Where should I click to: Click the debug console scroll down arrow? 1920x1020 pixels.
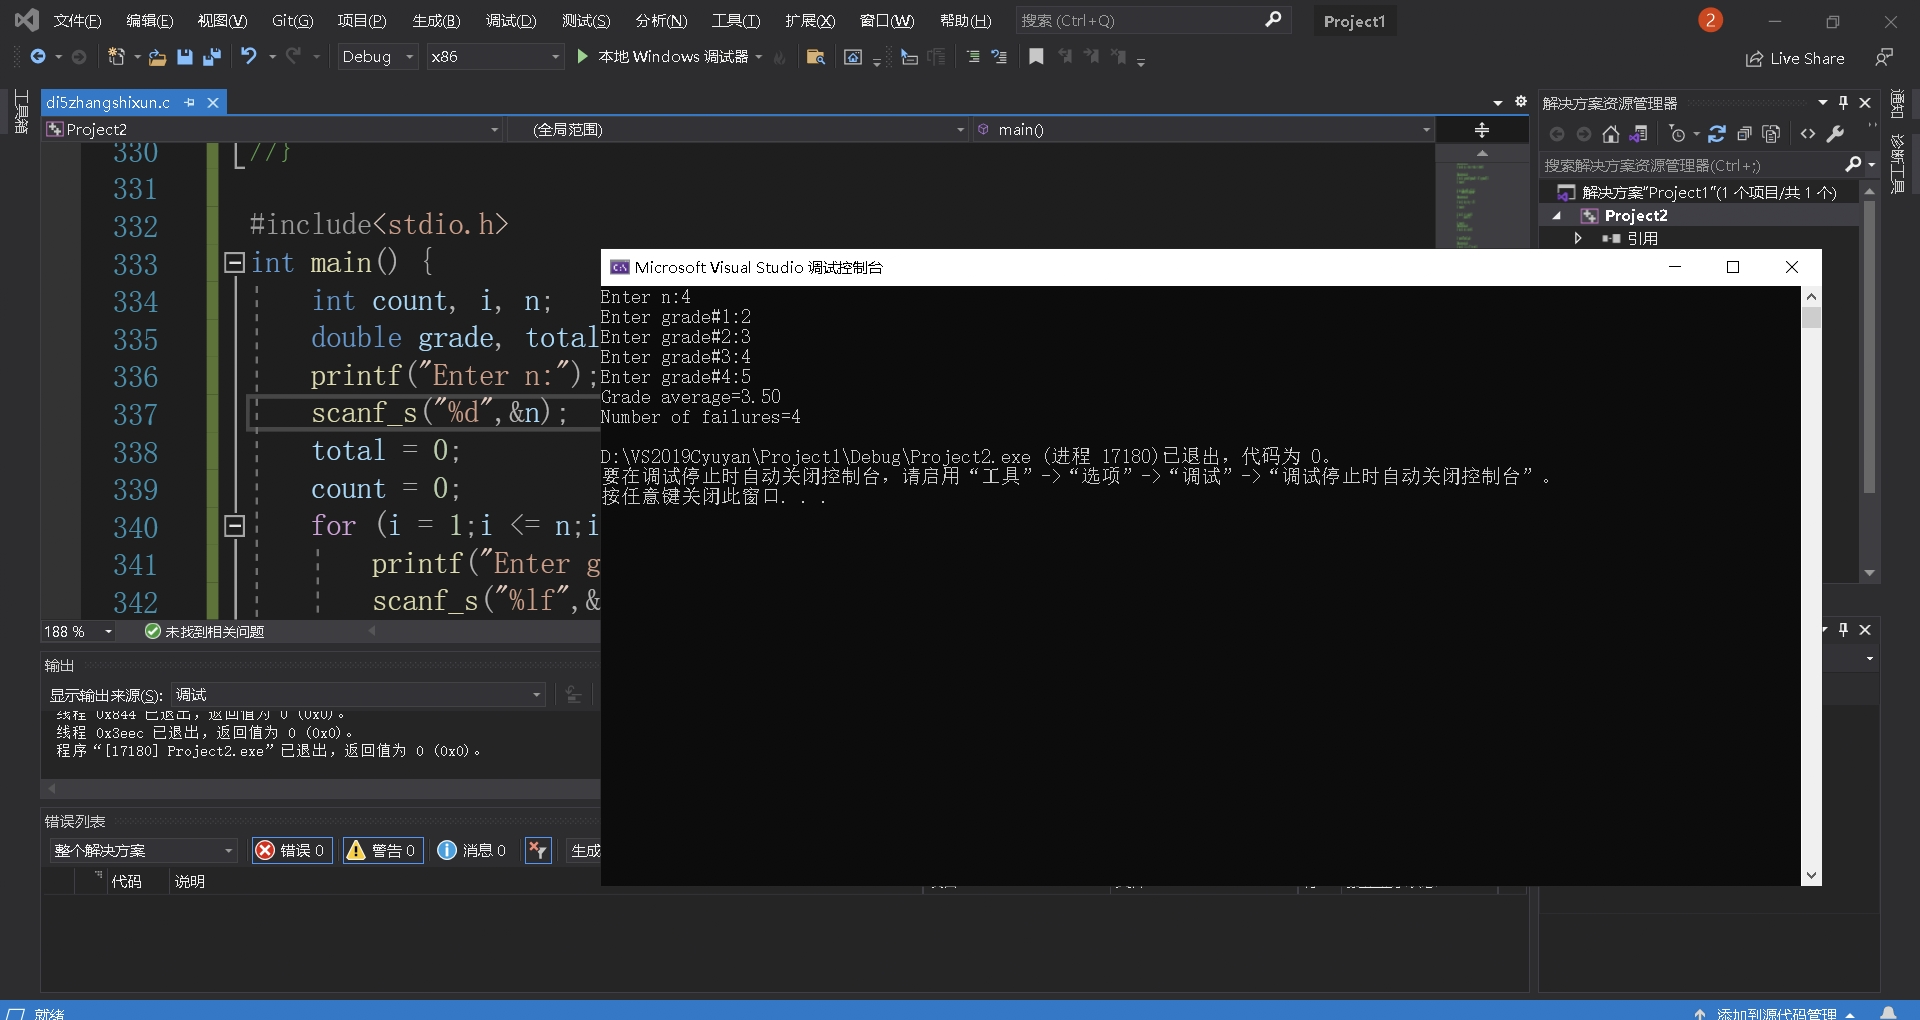click(1811, 875)
